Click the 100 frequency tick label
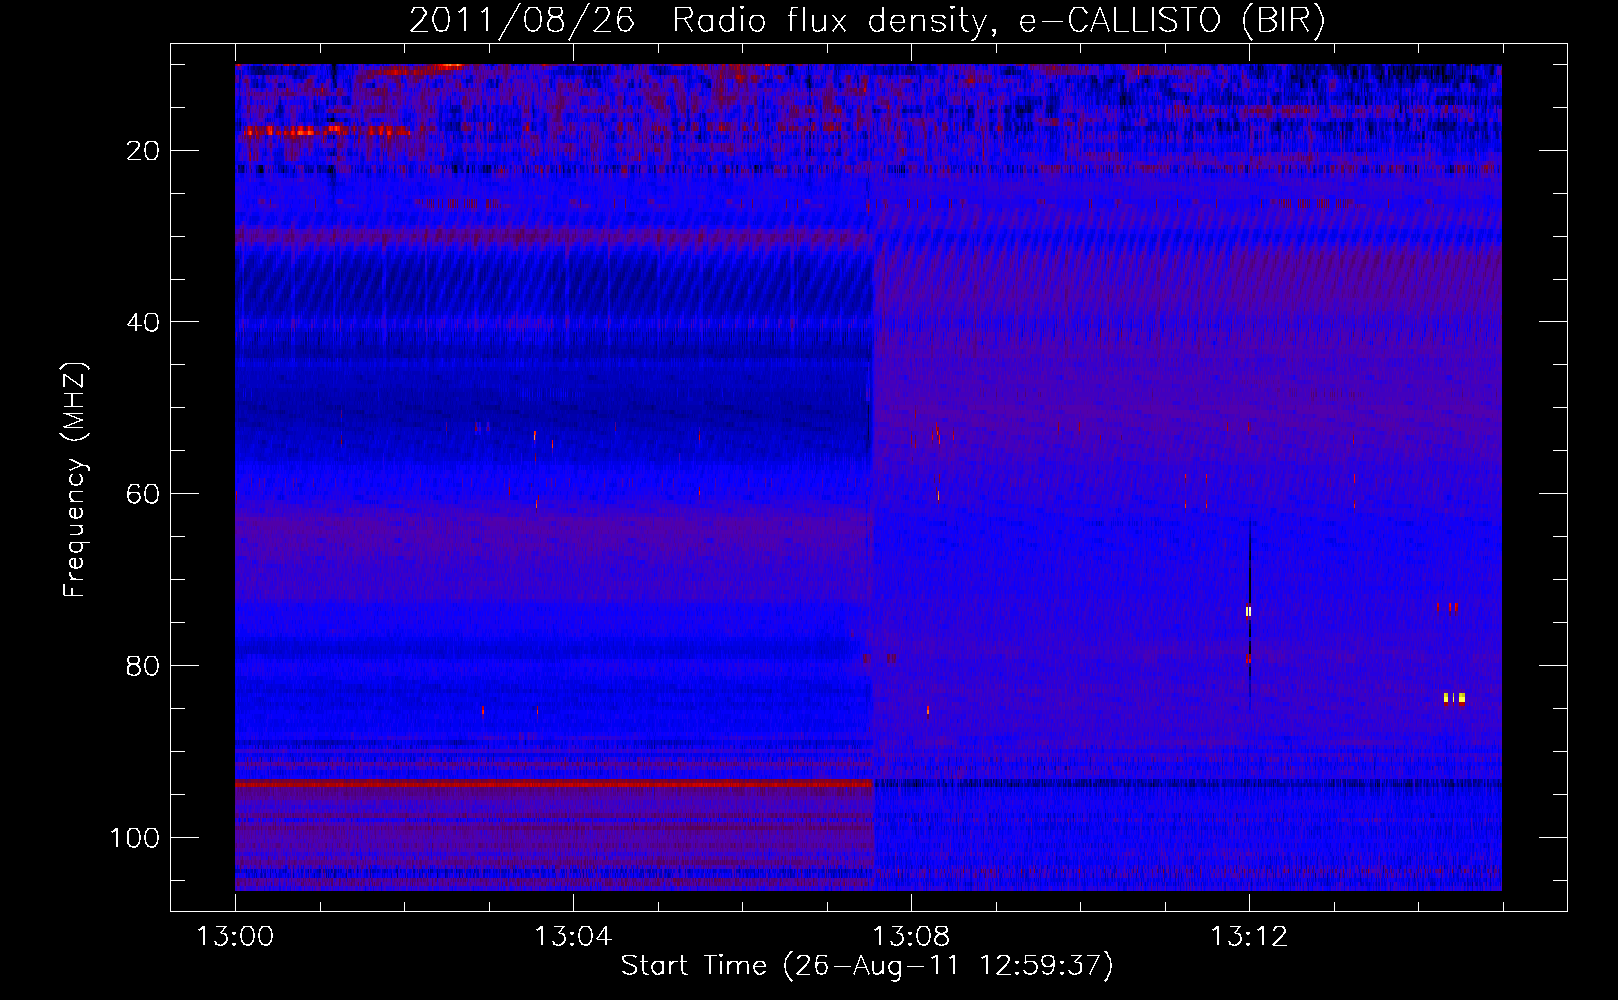Image resolution: width=1618 pixels, height=1000 pixels. pyautogui.click(x=135, y=837)
